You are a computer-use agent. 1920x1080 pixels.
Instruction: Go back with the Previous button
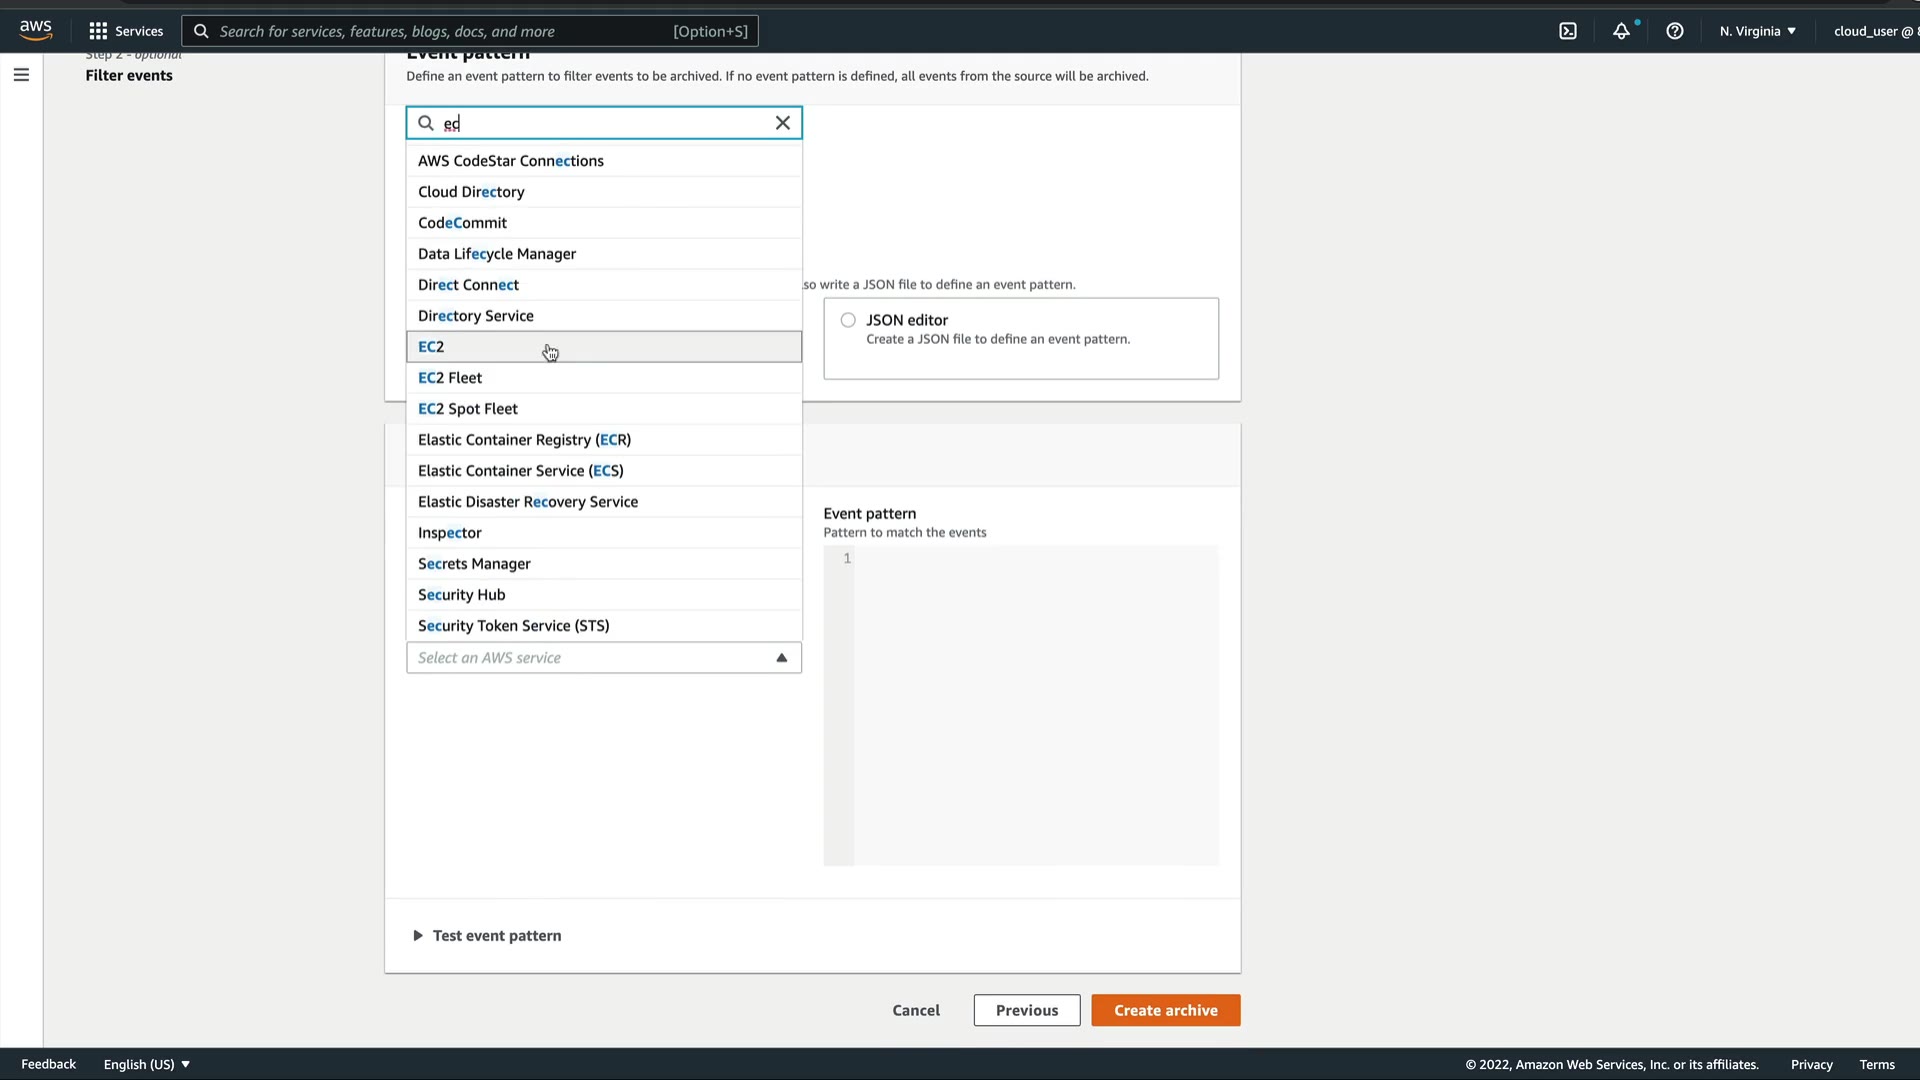(1026, 1010)
